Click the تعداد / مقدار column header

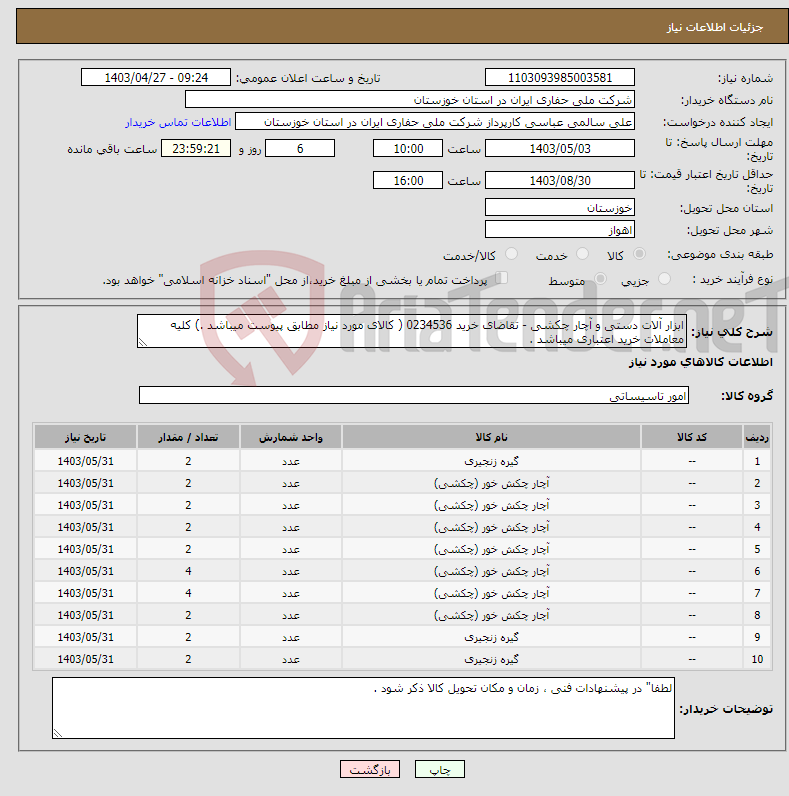[188, 437]
